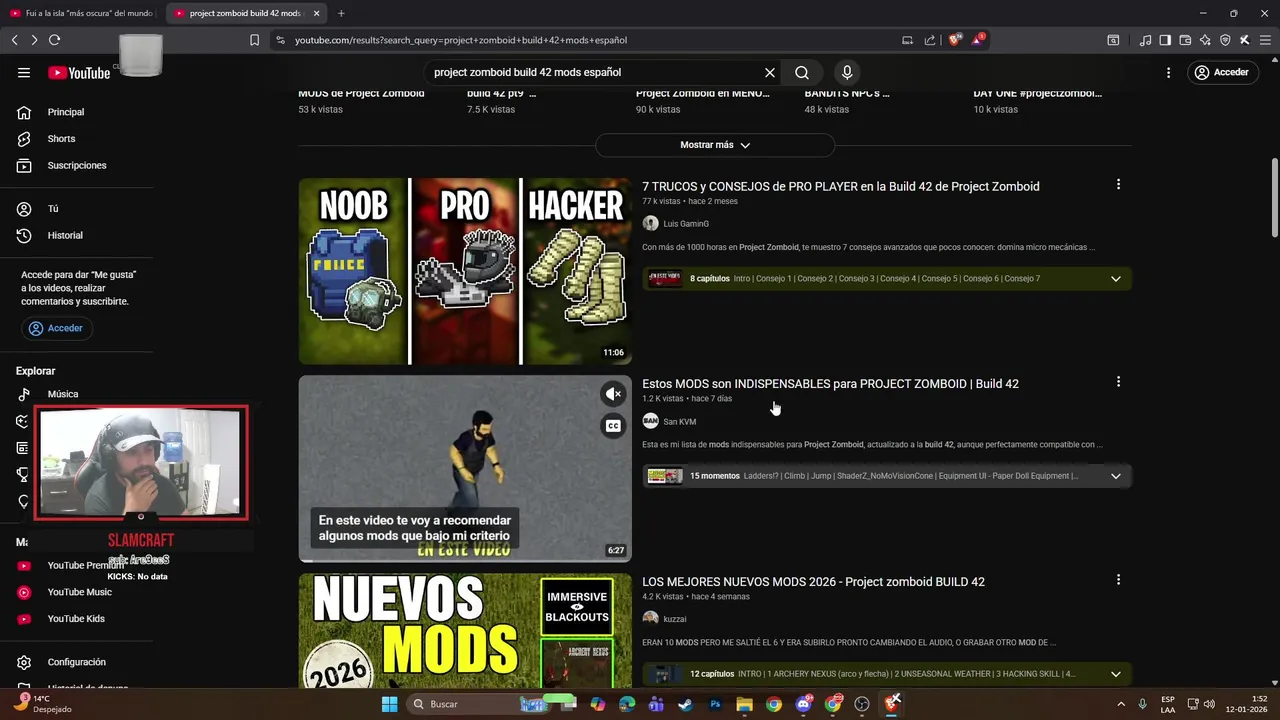Image resolution: width=1280 pixels, height=720 pixels.
Task: Open the San KVM channel name
Action: (679, 422)
